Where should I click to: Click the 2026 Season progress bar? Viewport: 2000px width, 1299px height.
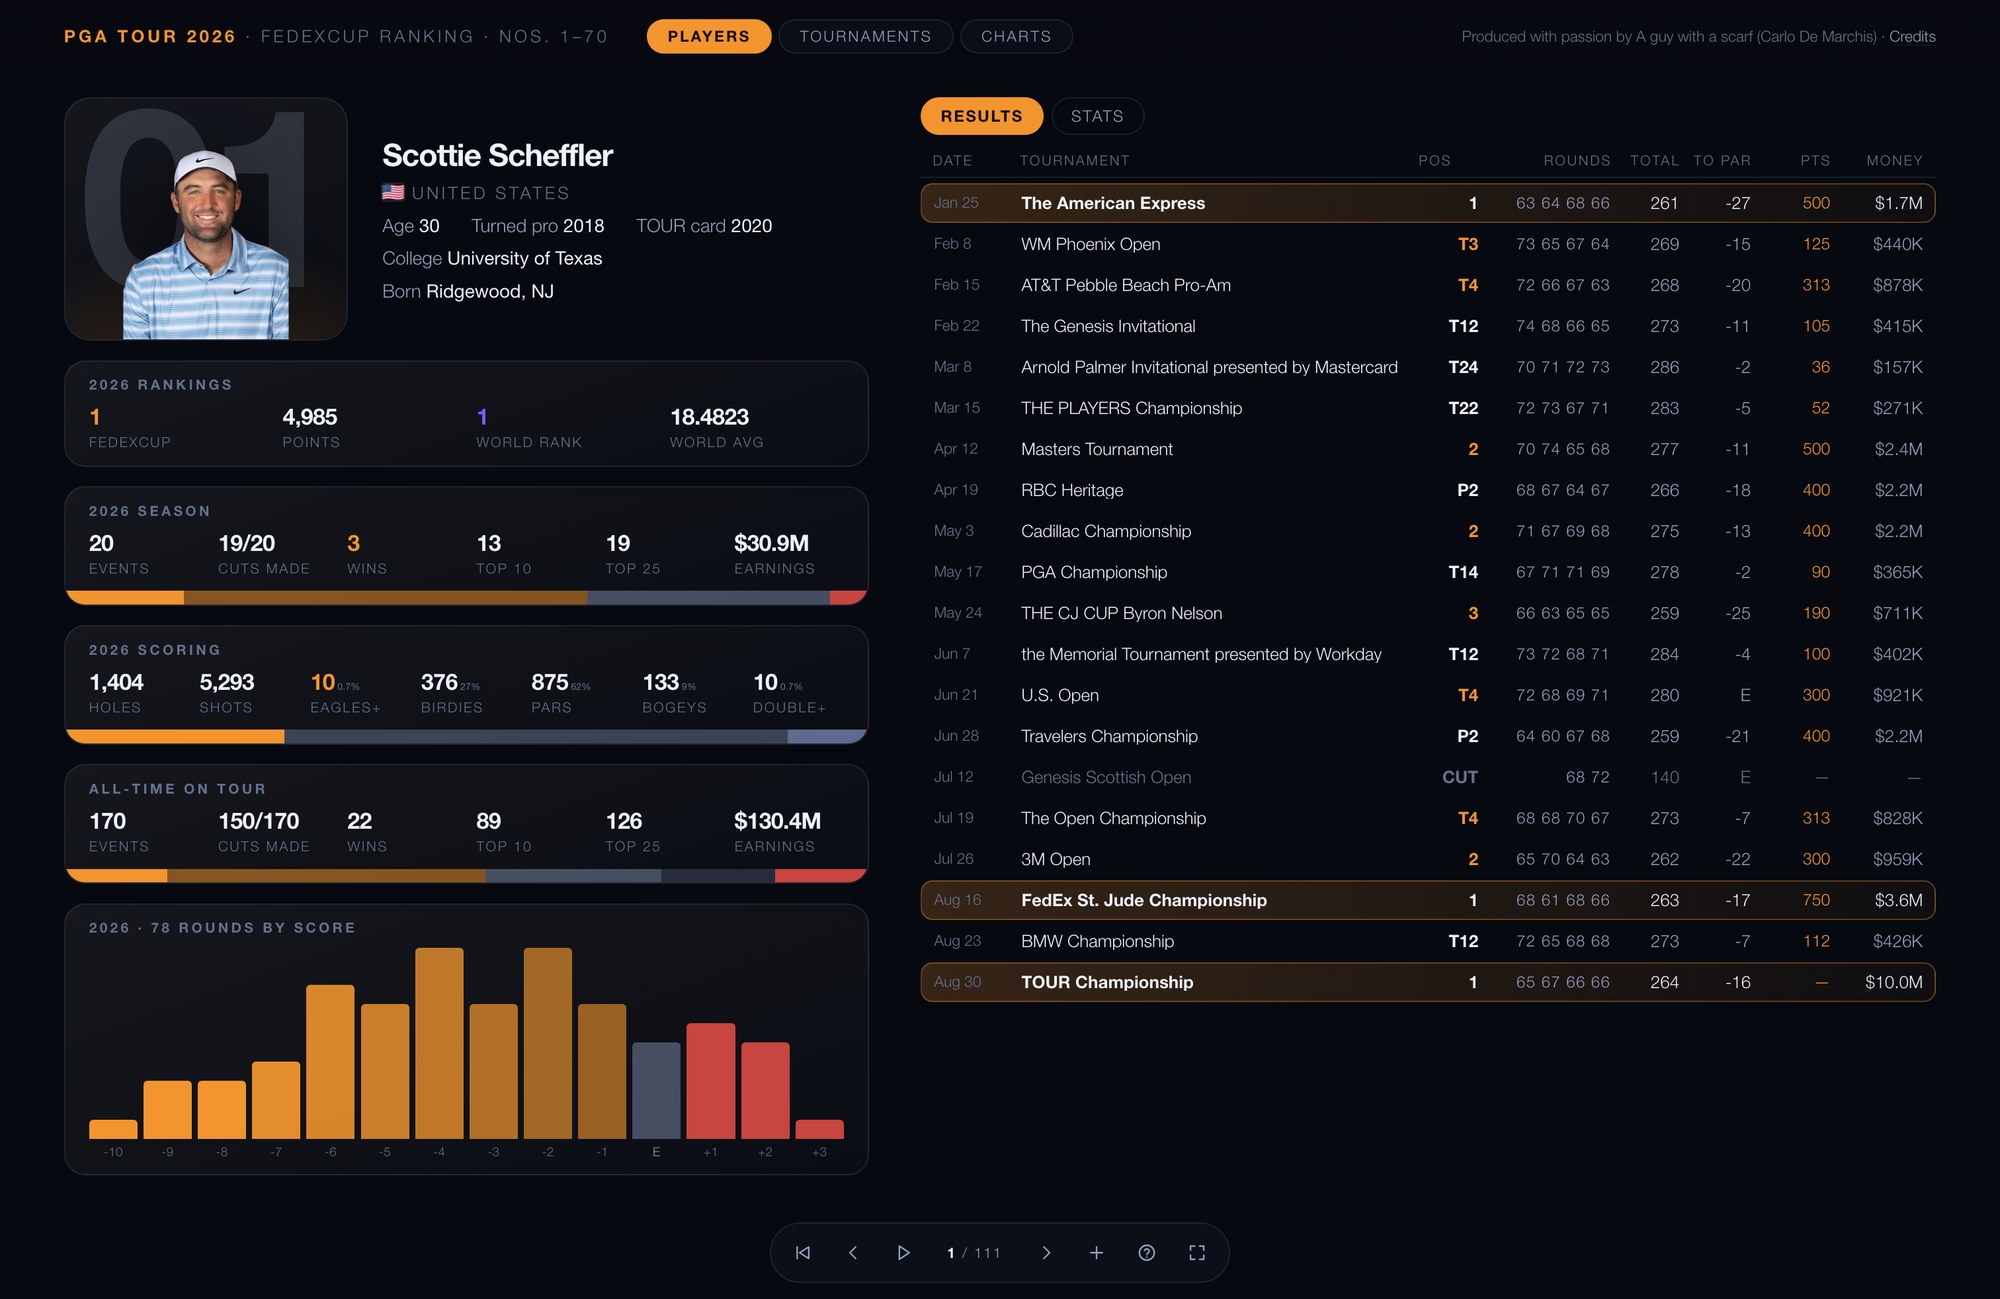click(x=466, y=598)
